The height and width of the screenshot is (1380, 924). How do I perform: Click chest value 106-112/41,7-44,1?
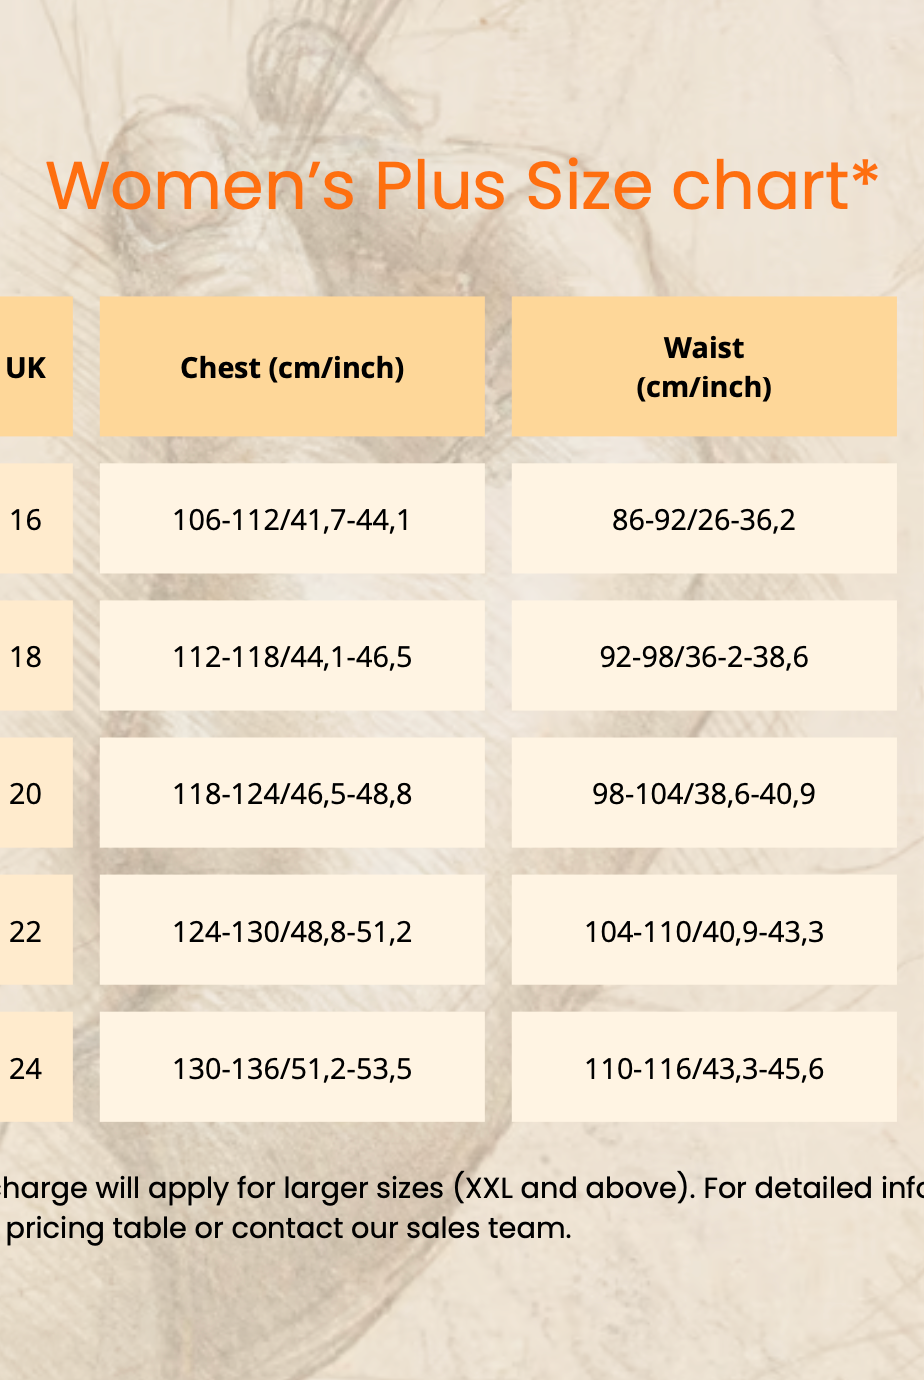click(x=292, y=518)
